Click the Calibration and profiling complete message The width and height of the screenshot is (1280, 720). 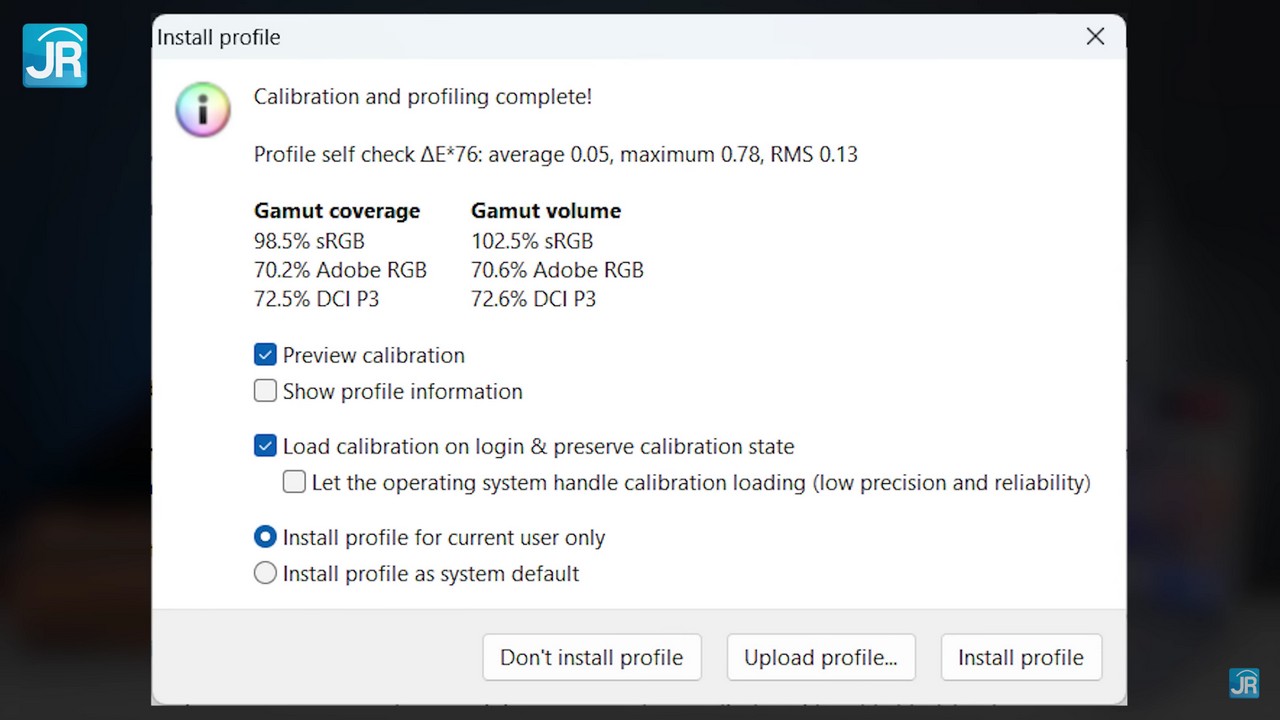coord(422,97)
